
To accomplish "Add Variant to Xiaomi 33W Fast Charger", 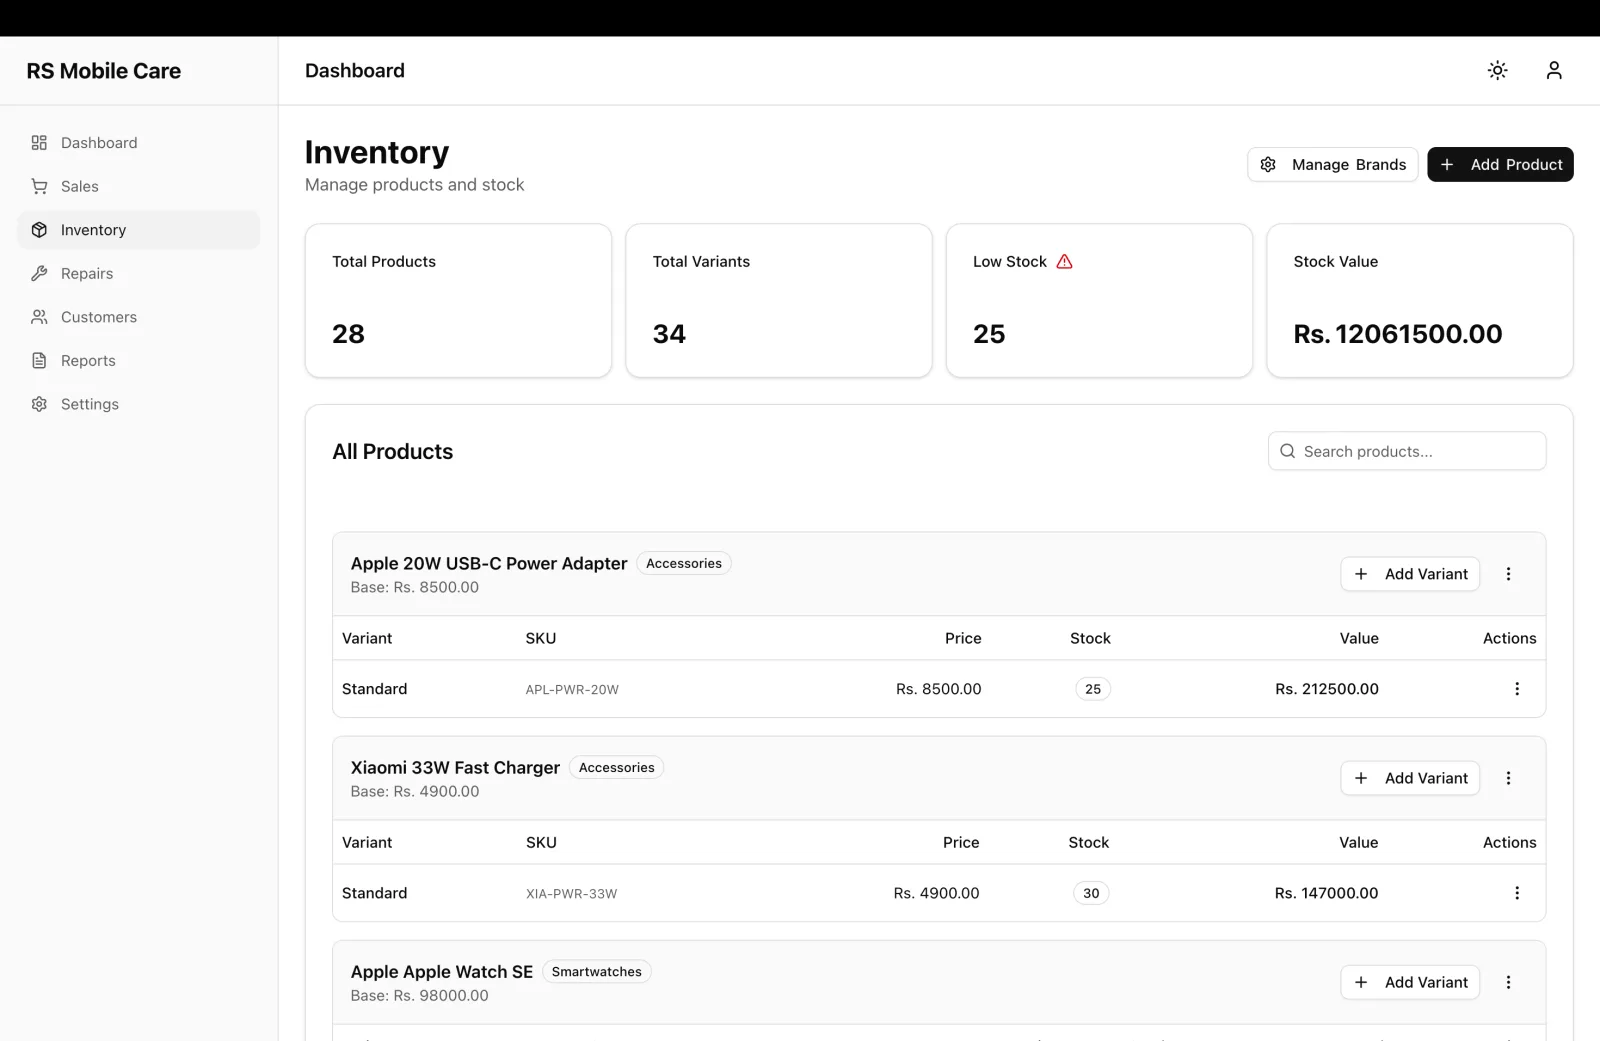I will [x=1410, y=778].
